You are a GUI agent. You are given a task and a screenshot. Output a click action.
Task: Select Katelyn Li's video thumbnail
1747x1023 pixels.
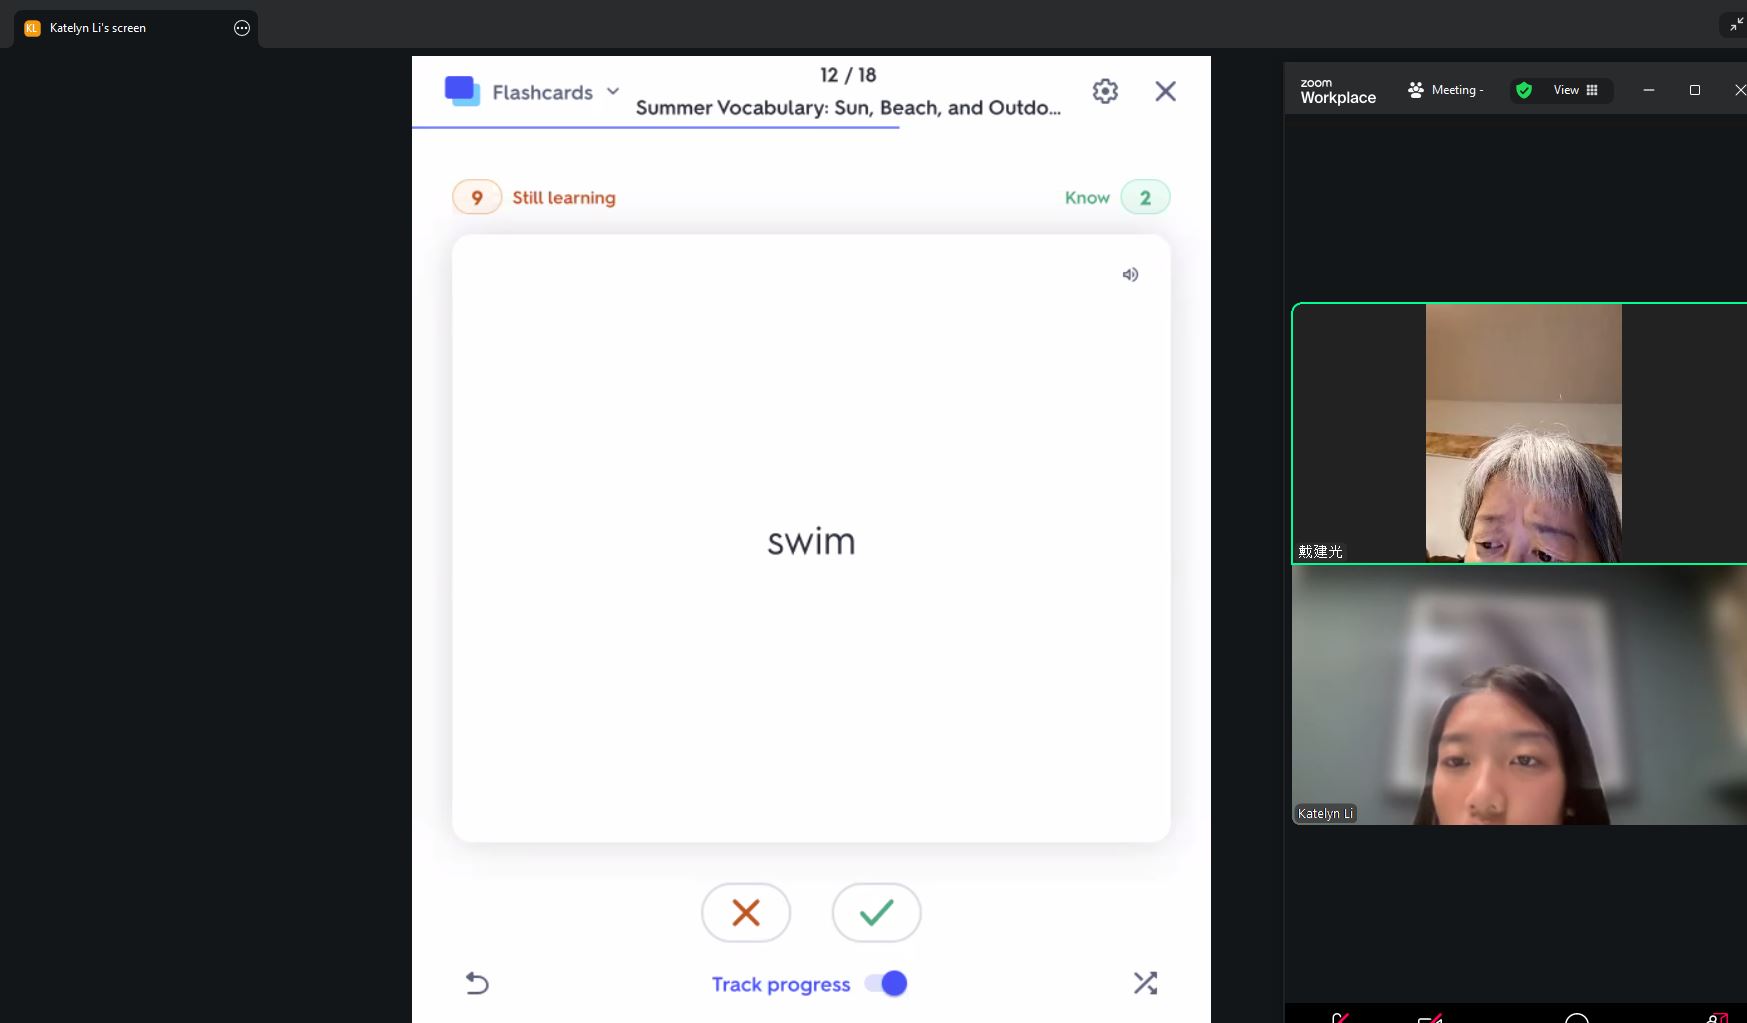click(1518, 695)
